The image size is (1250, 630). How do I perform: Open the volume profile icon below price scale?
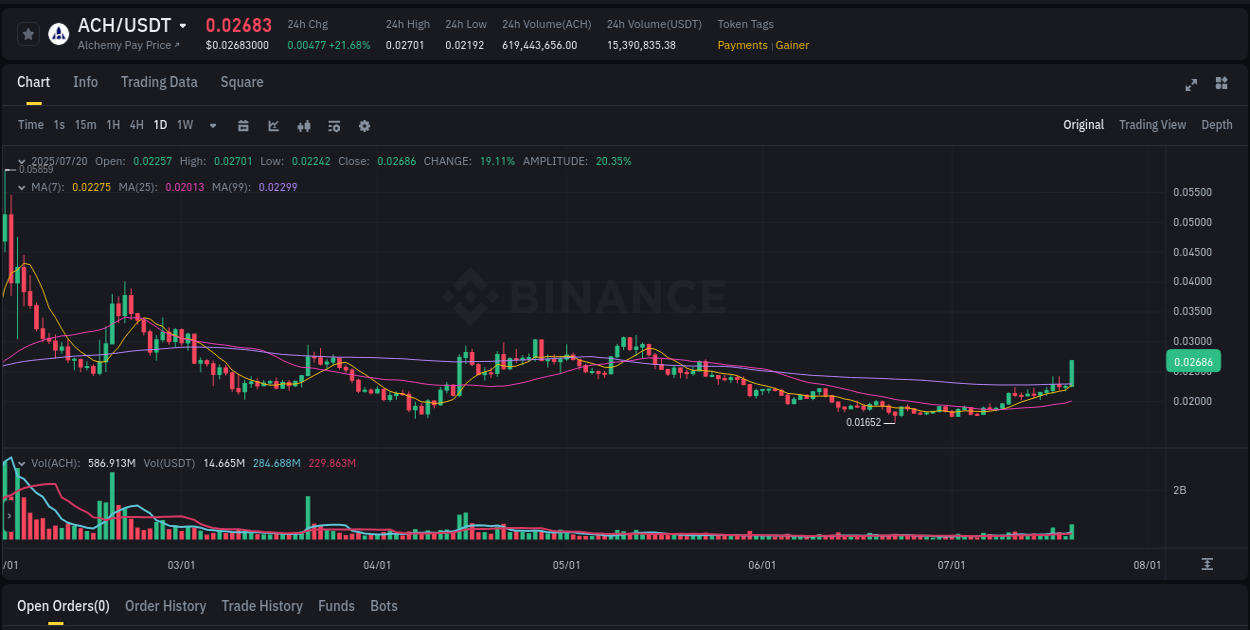coord(1206,564)
